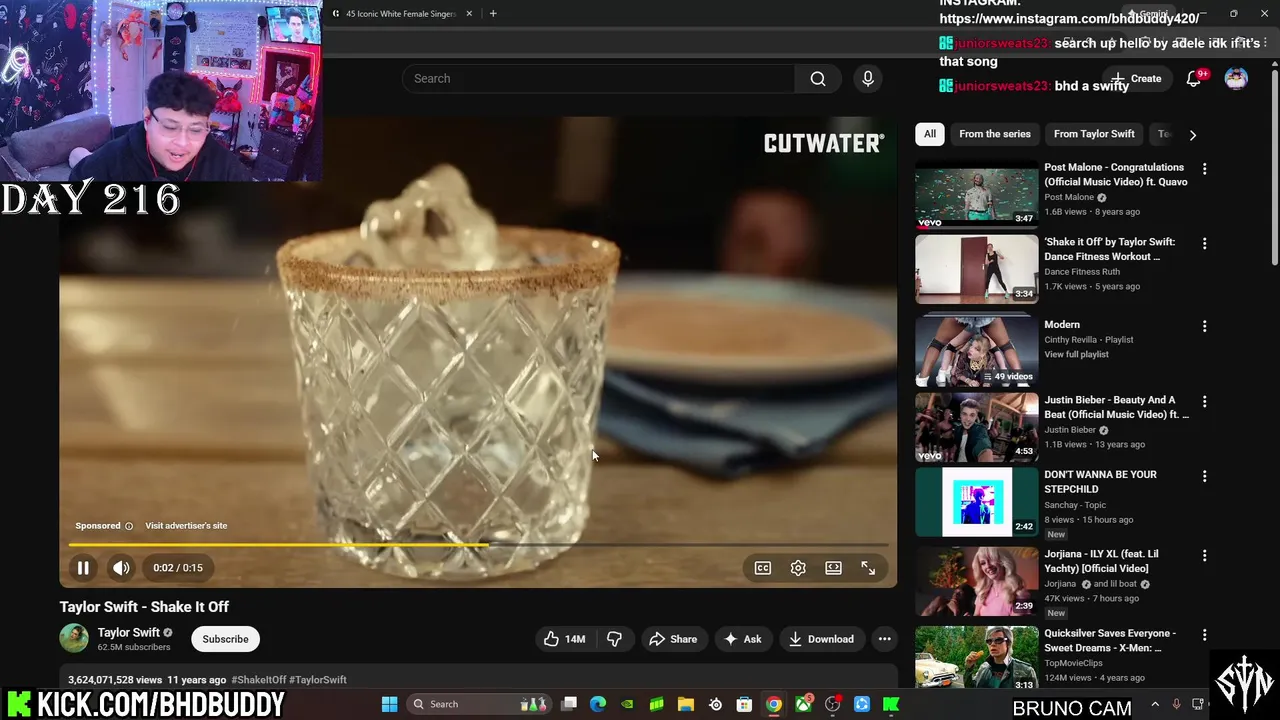1280x720 pixels.
Task: Open the account avatar menu
Action: [x=1236, y=79]
